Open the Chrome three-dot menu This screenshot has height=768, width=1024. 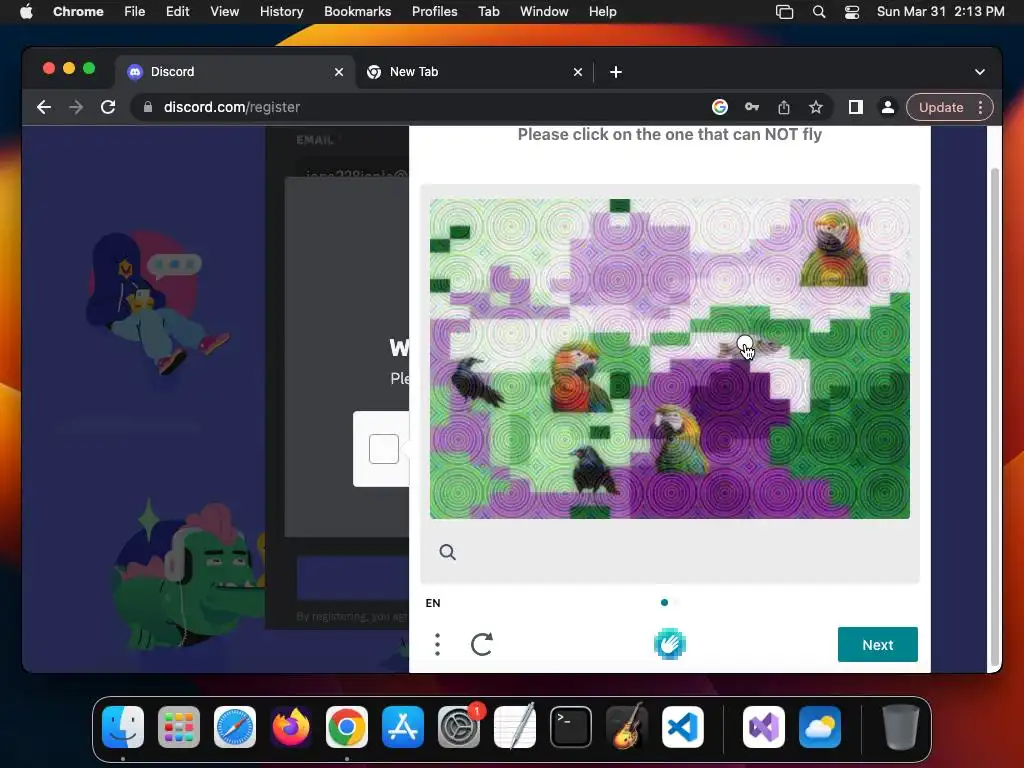tap(980, 107)
